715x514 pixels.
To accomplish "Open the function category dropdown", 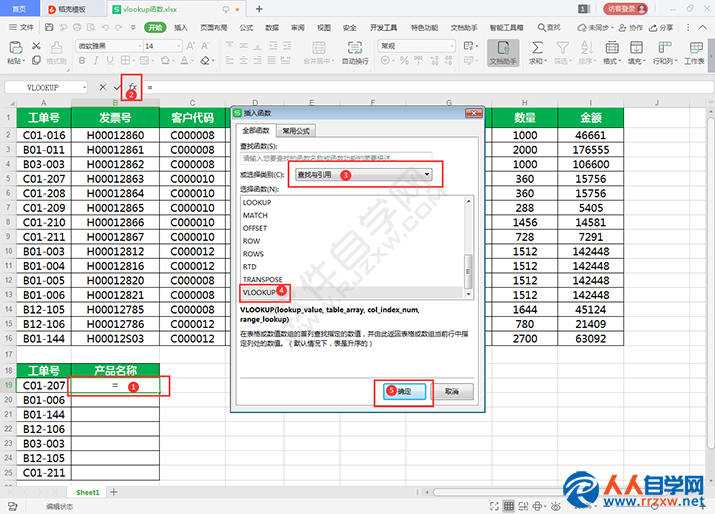I will [x=363, y=174].
